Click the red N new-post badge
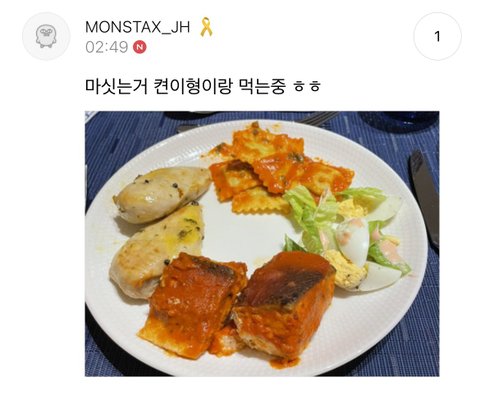The height and width of the screenshot is (400, 480). tap(140, 47)
